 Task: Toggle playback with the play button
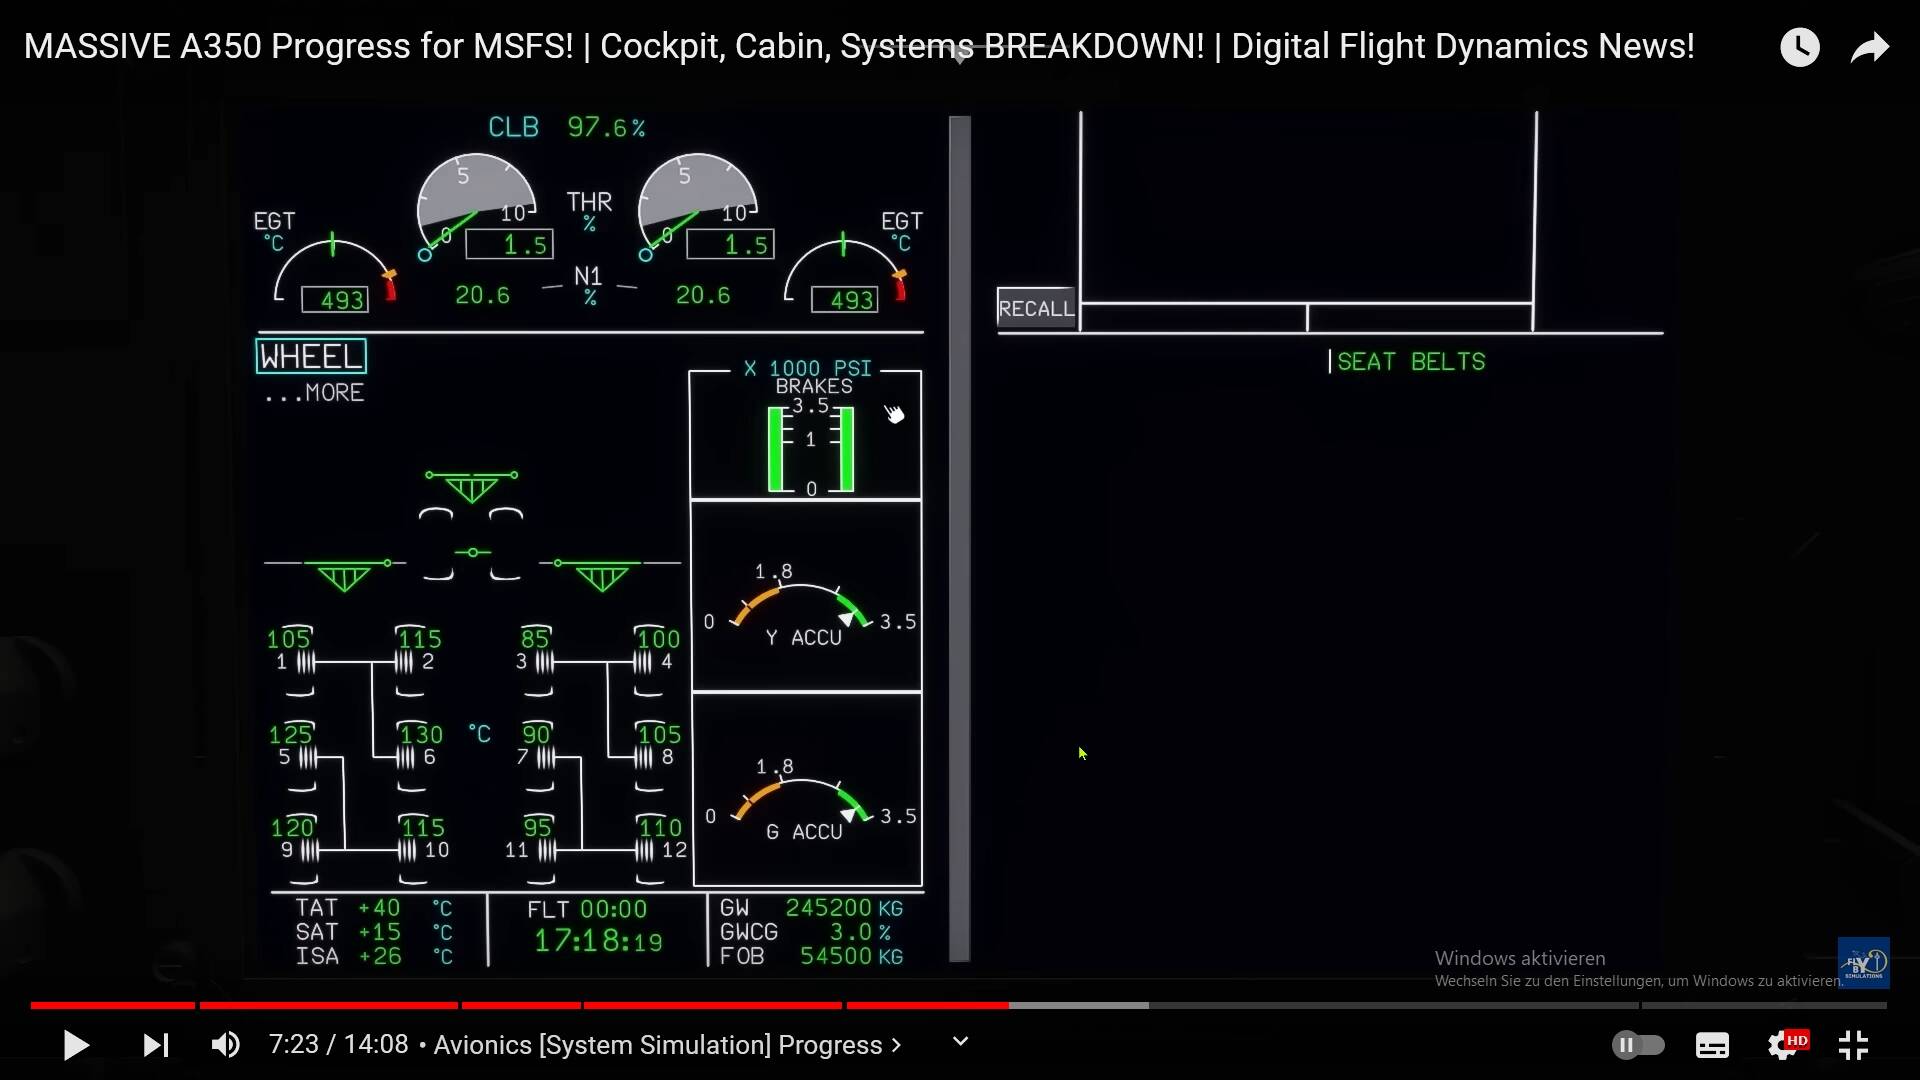(75, 1045)
